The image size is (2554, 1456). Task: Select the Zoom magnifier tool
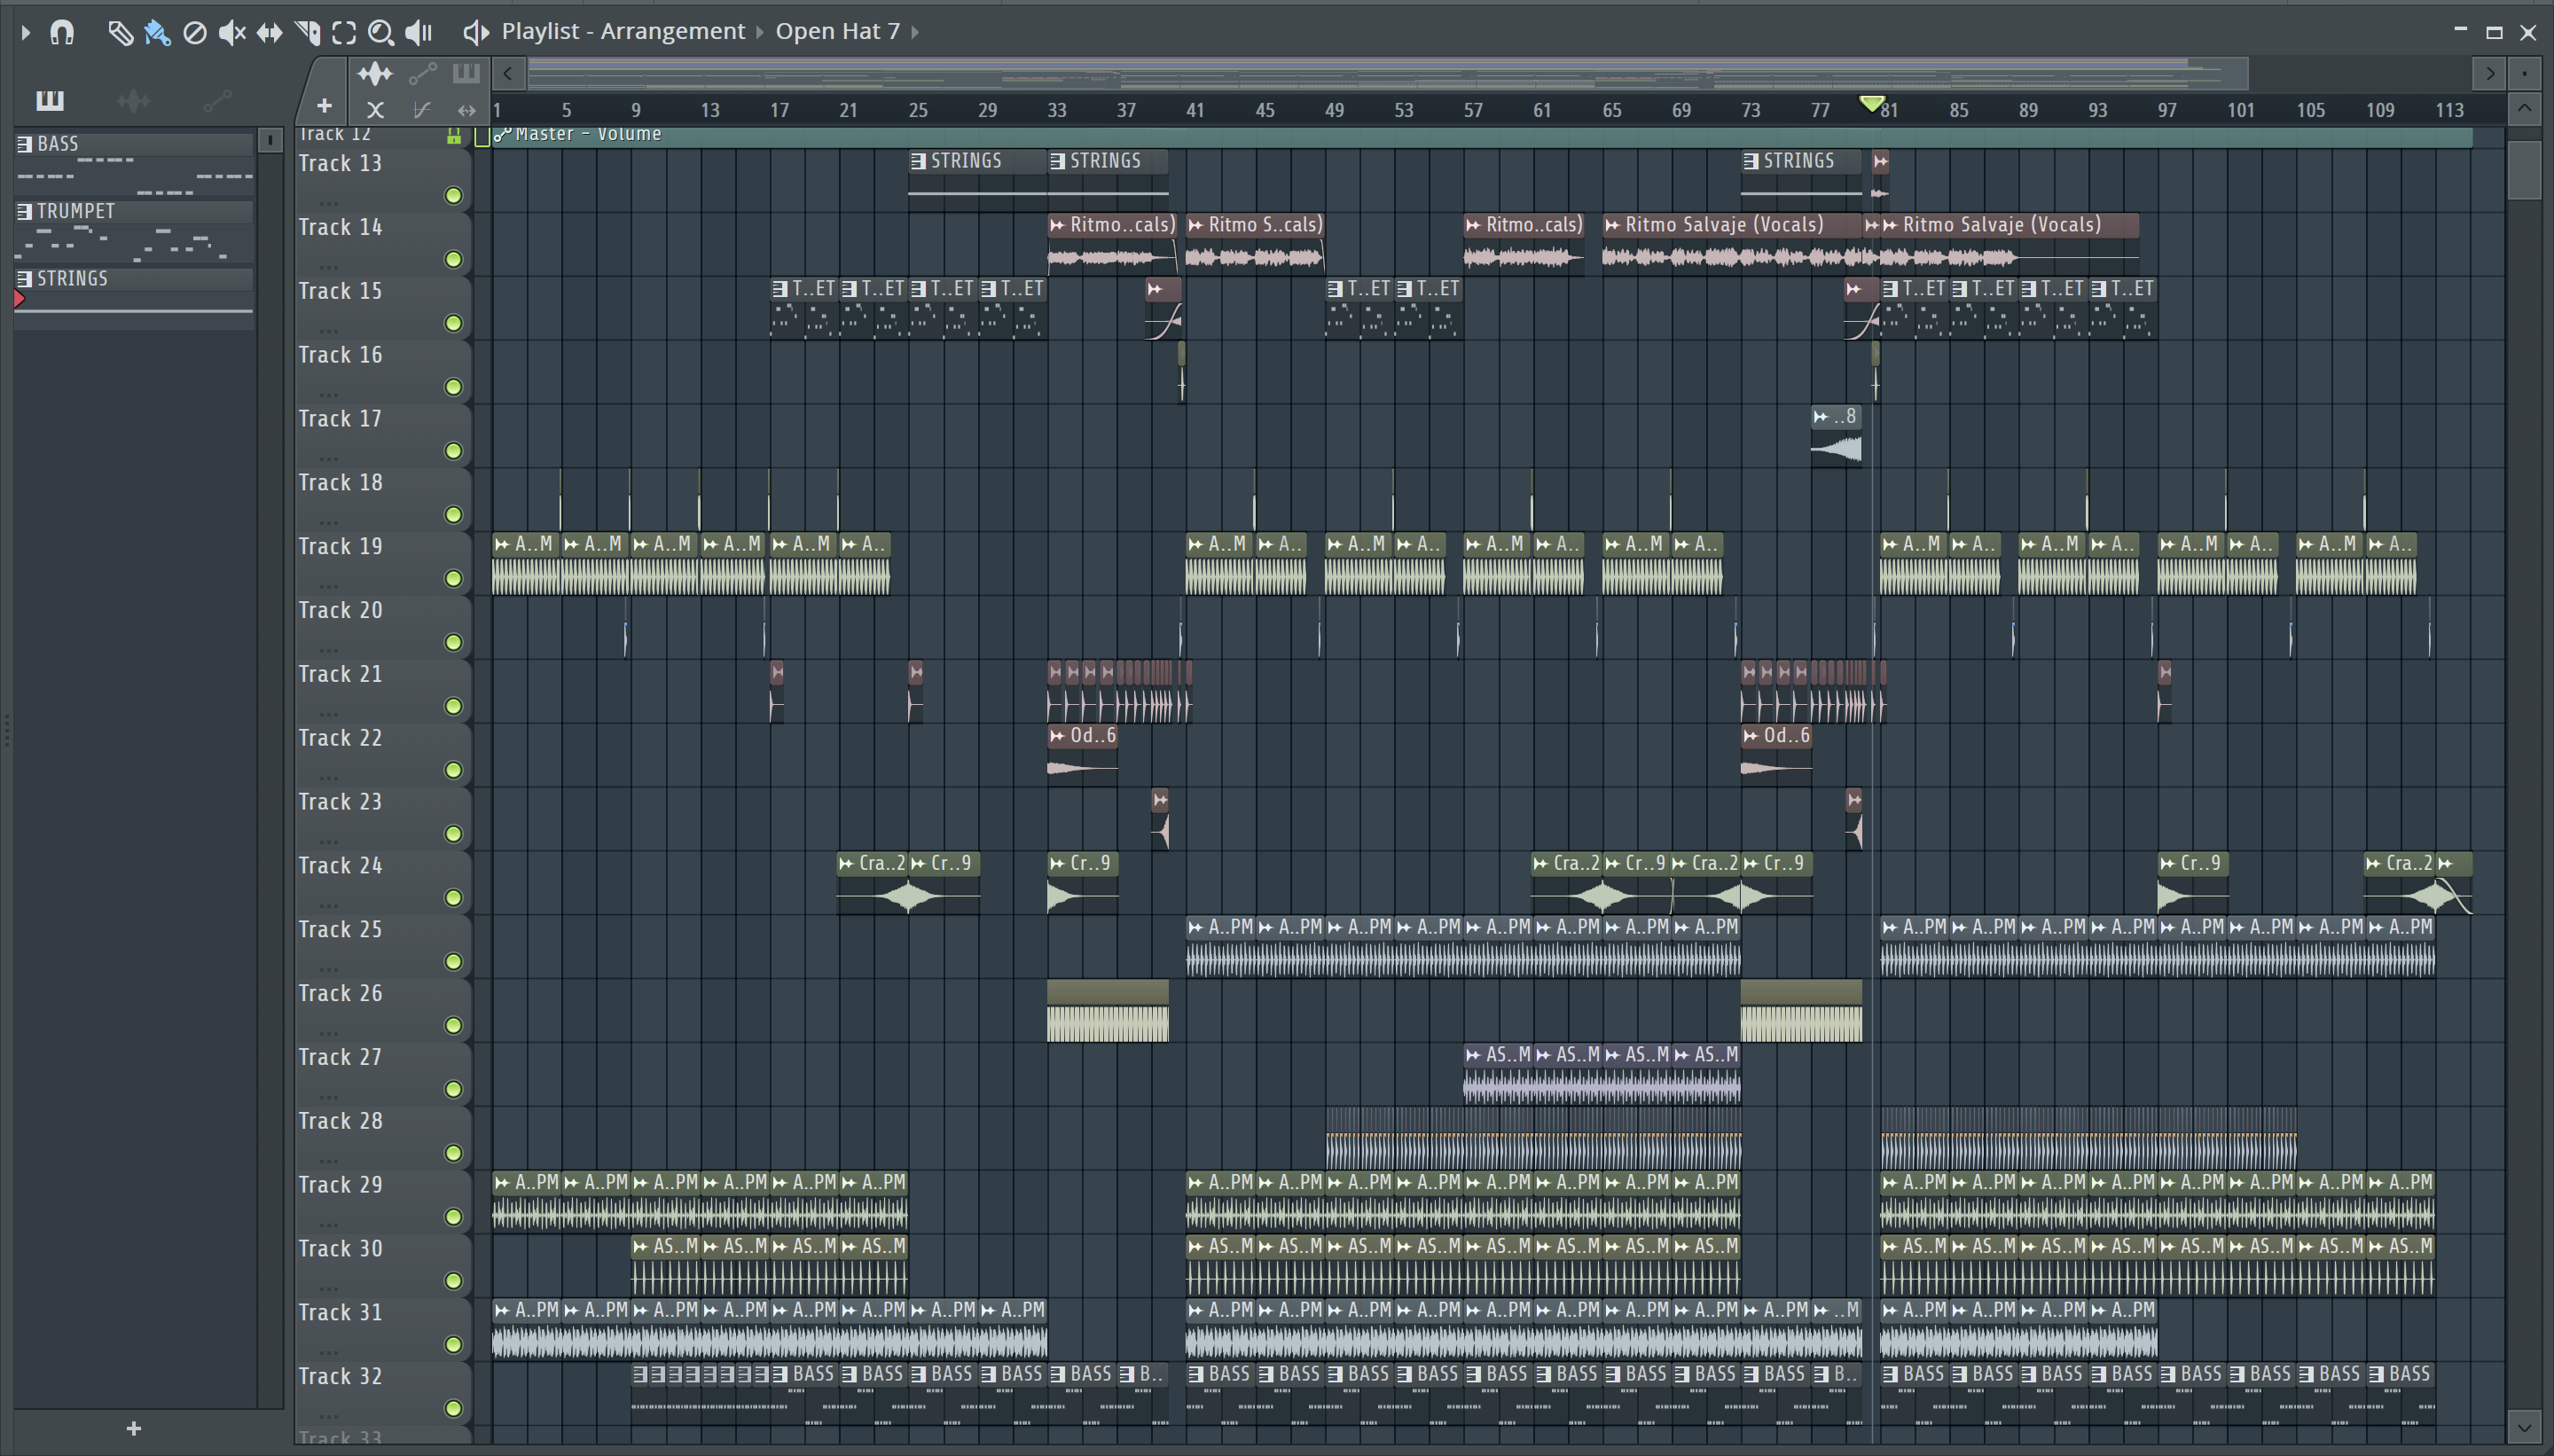(x=380, y=33)
